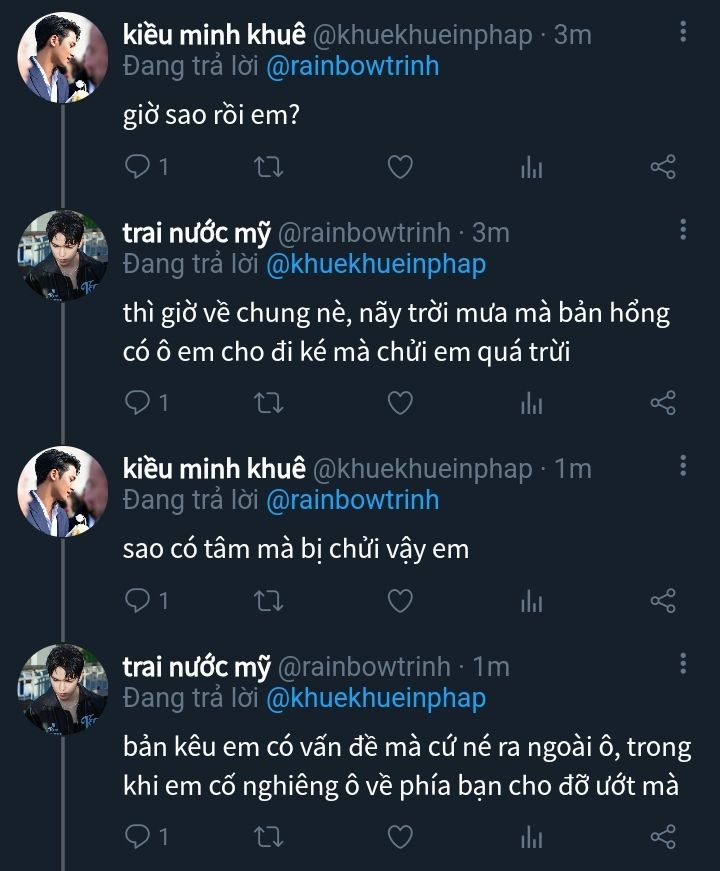The image size is (720, 871).
Task: Like the "thì giờ về chung nè" tweet
Action: 400,403
